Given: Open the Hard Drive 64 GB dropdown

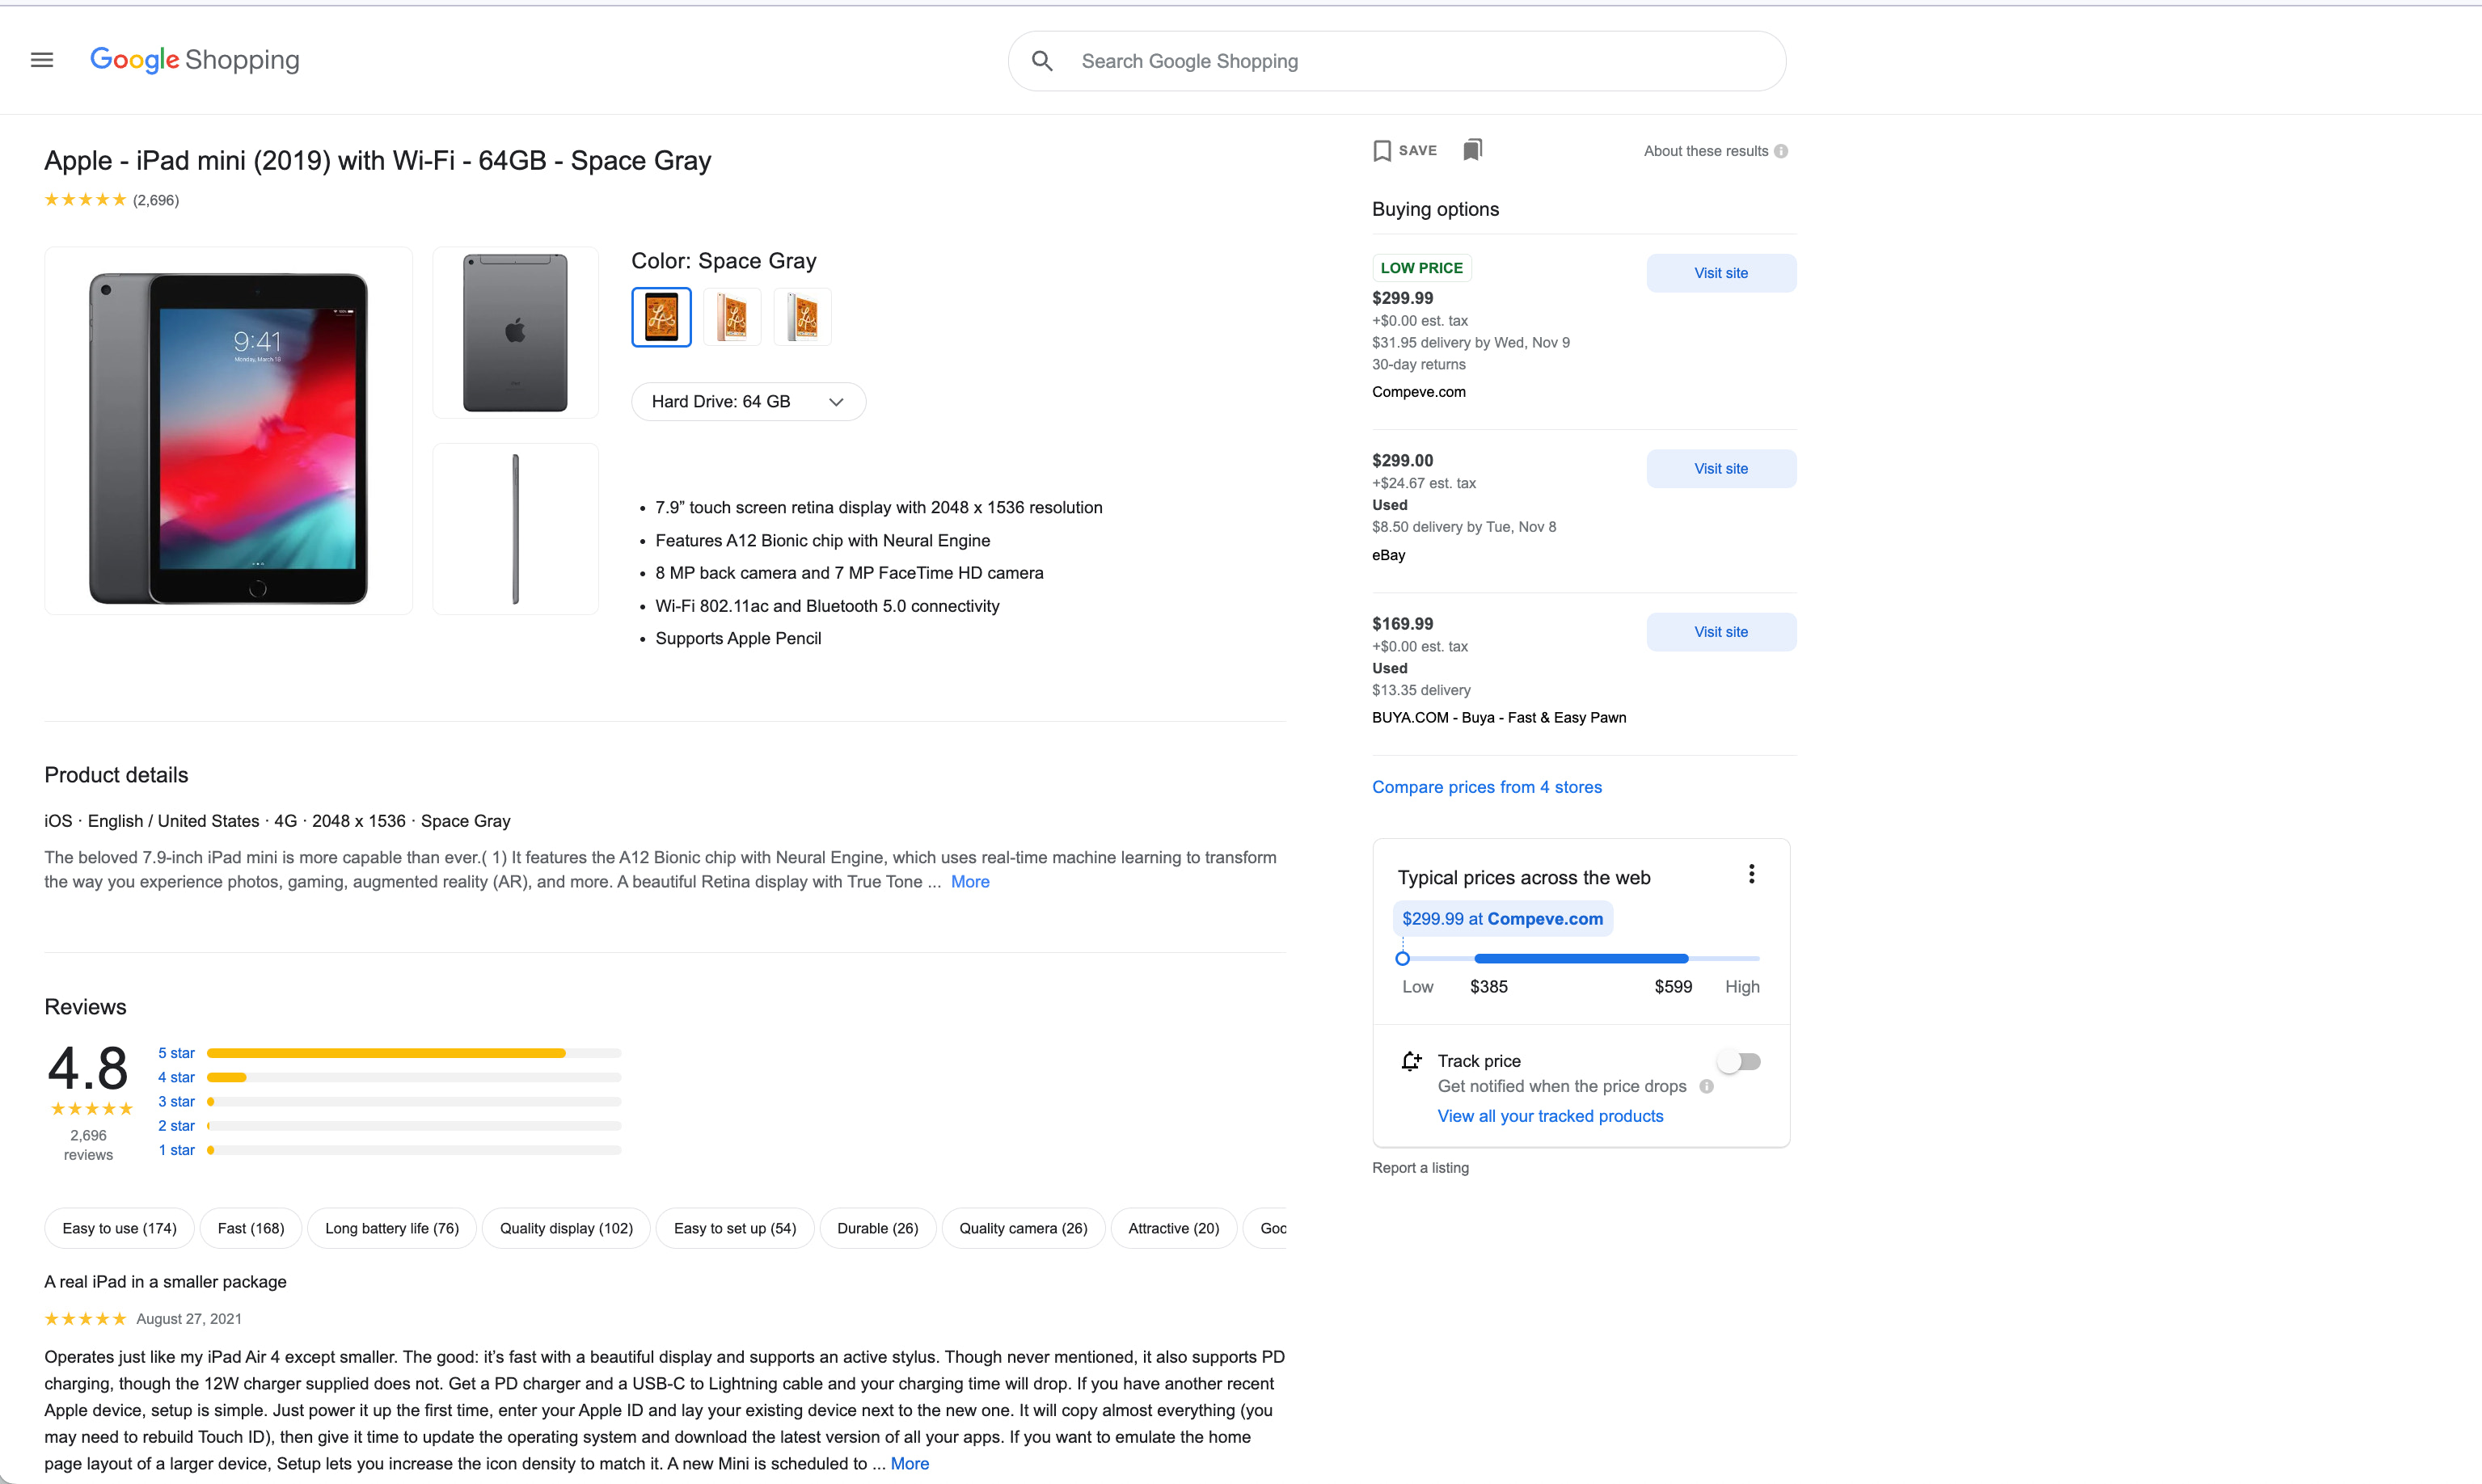Looking at the screenshot, I should coord(748,402).
